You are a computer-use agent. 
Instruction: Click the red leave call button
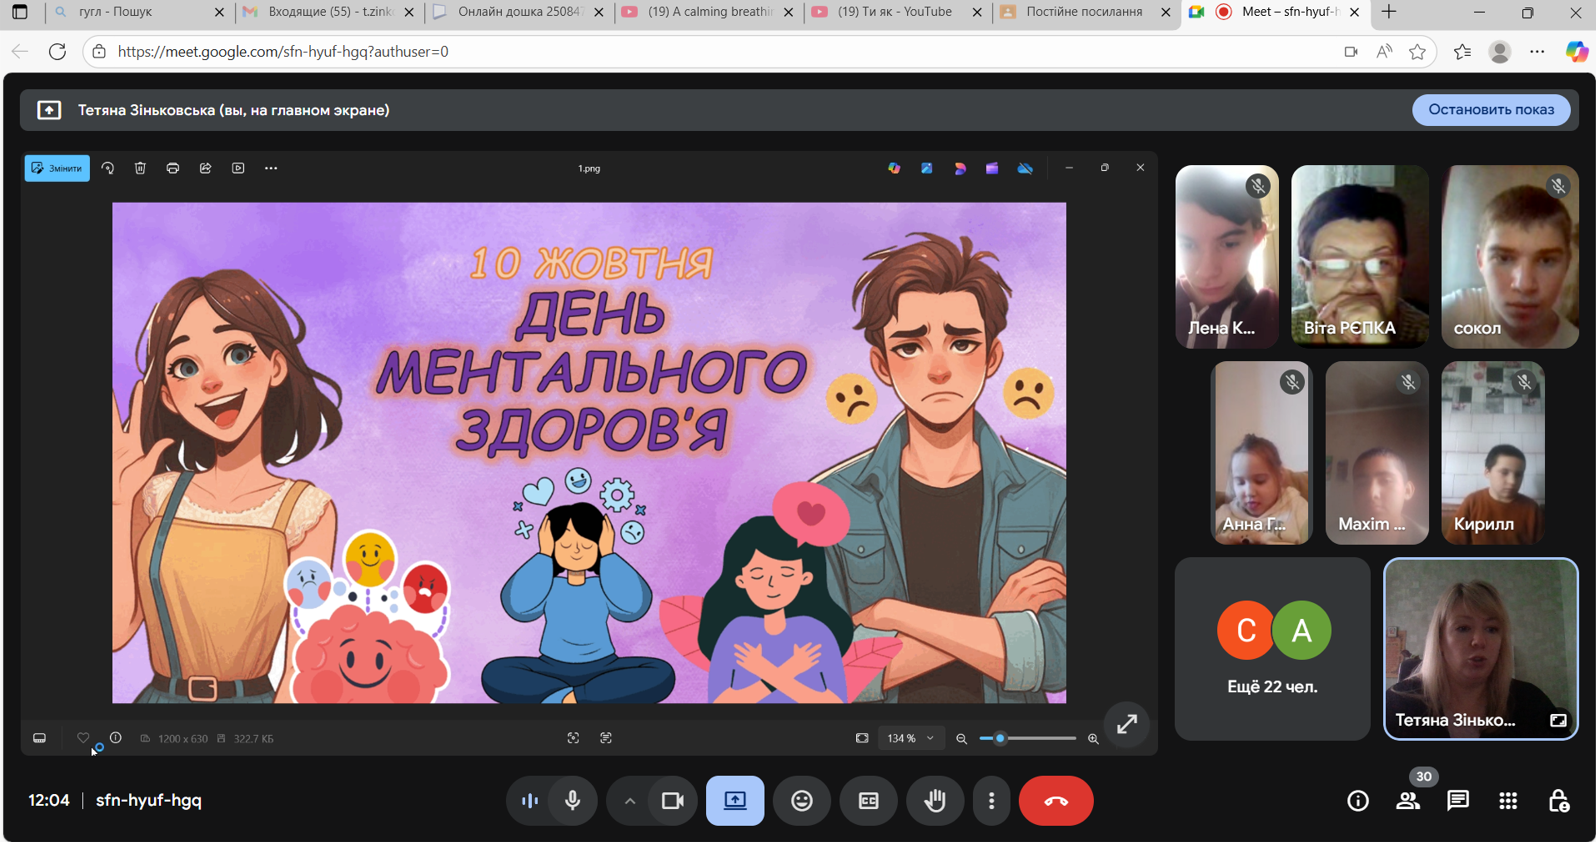pos(1055,801)
